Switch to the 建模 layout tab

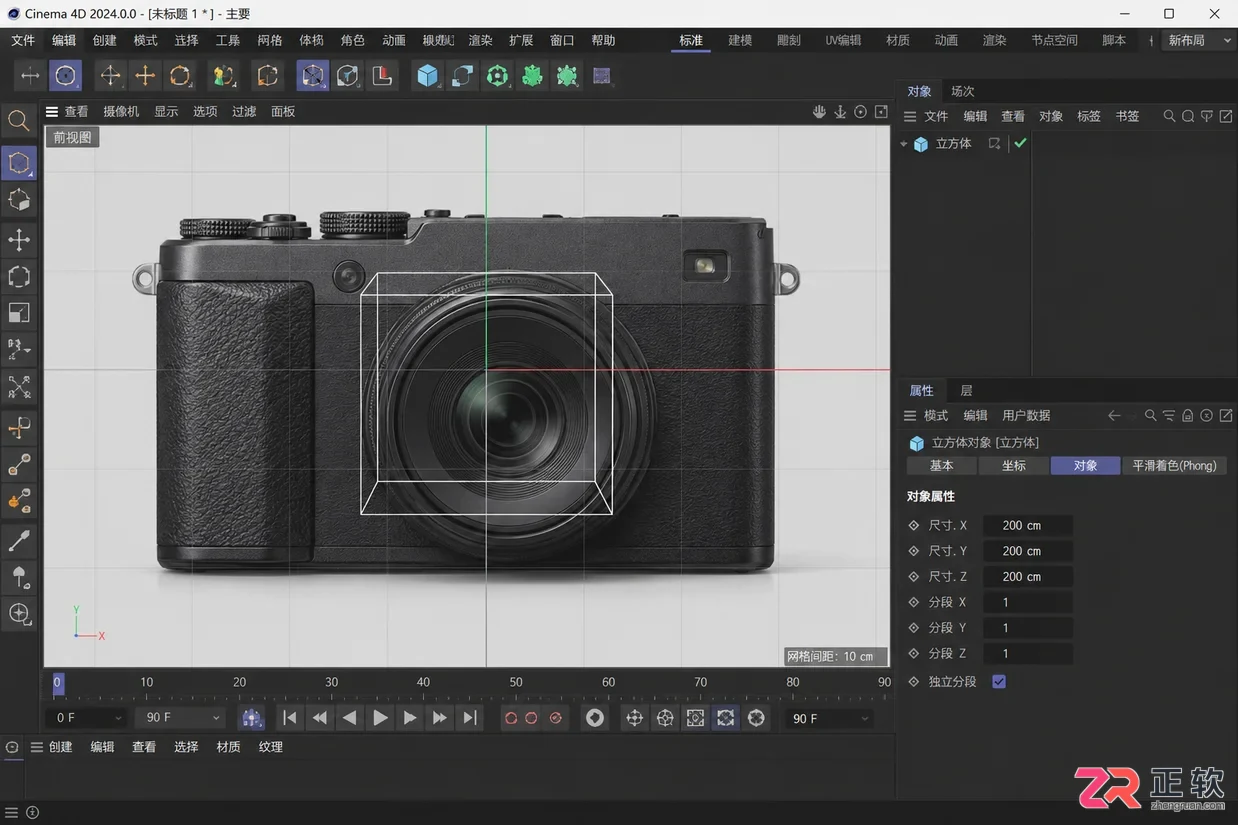coord(740,41)
